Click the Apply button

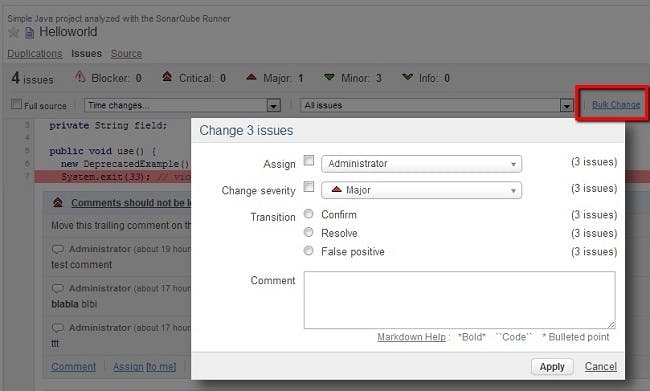tap(552, 367)
